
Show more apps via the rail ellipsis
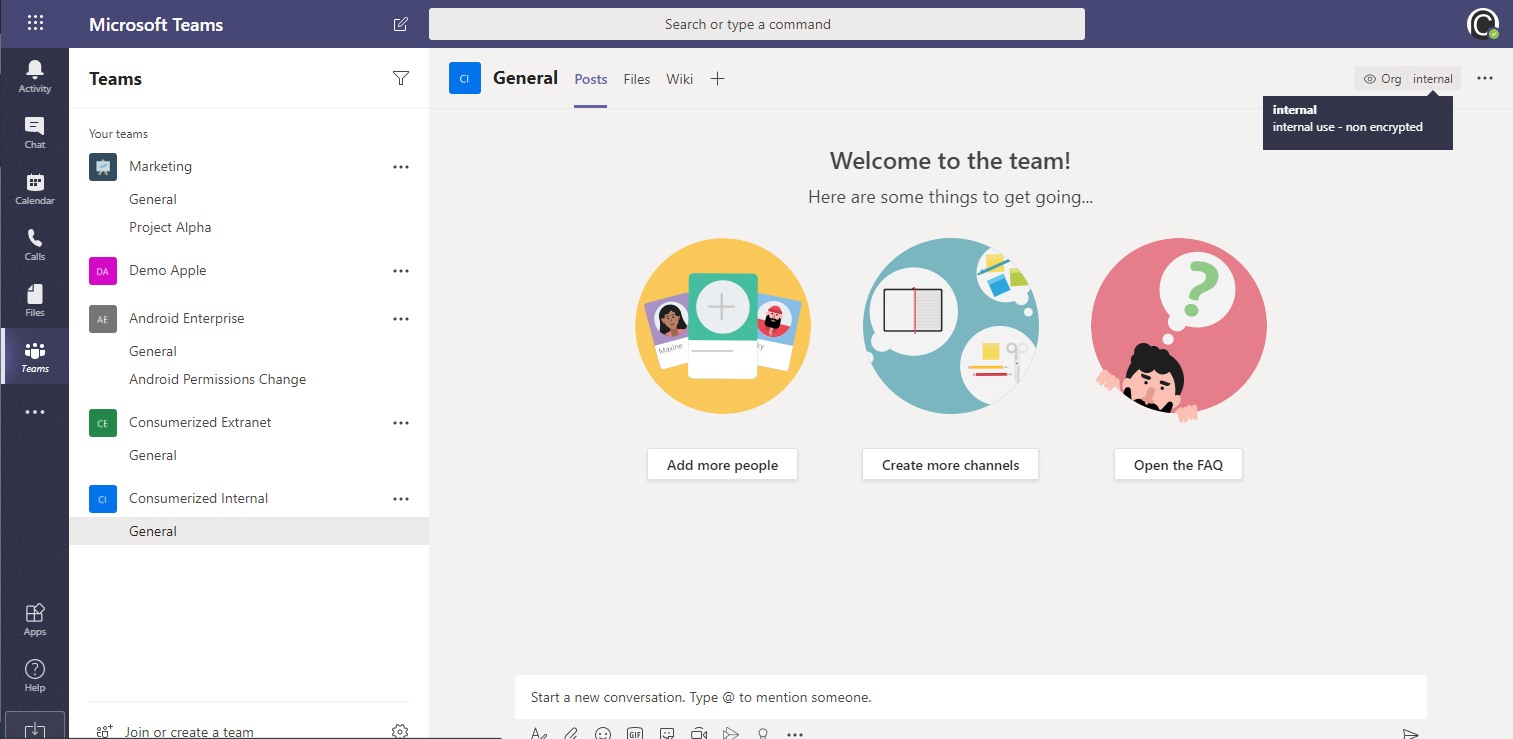tap(35, 412)
